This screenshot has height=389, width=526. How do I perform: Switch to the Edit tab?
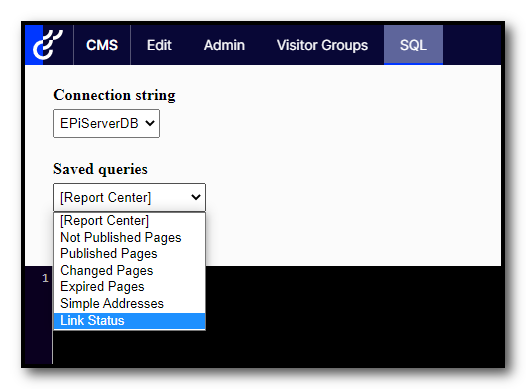(x=159, y=45)
